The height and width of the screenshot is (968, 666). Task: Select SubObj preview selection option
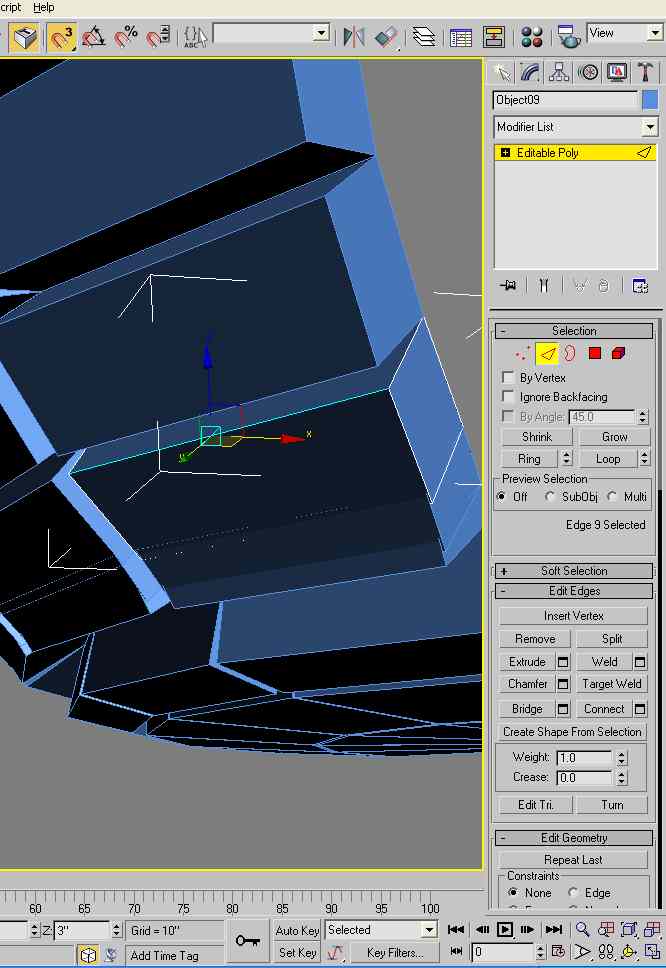[x=550, y=497]
